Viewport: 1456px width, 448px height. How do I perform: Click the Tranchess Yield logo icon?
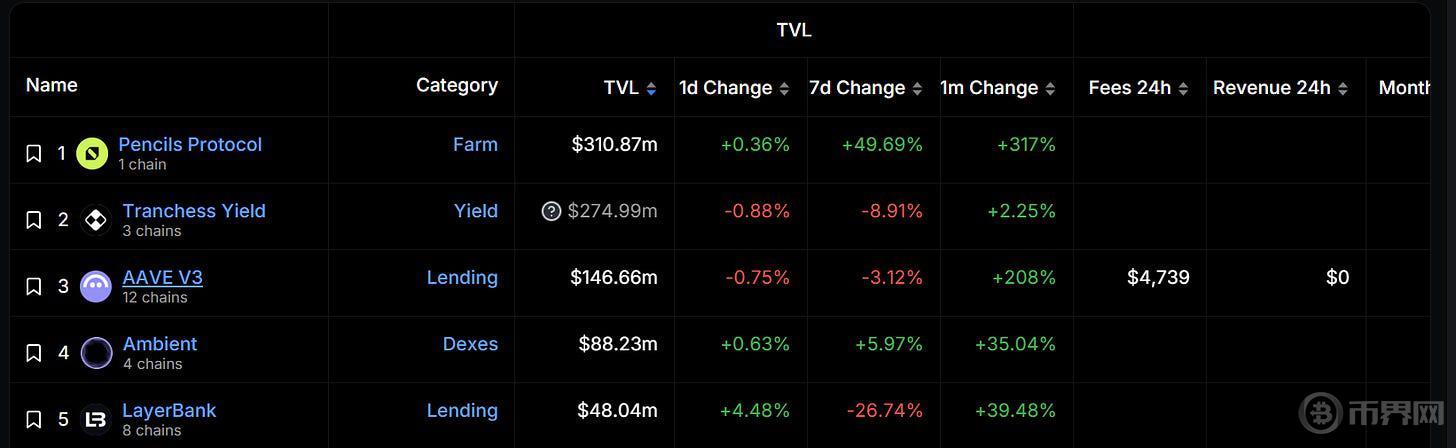(x=96, y=220)
